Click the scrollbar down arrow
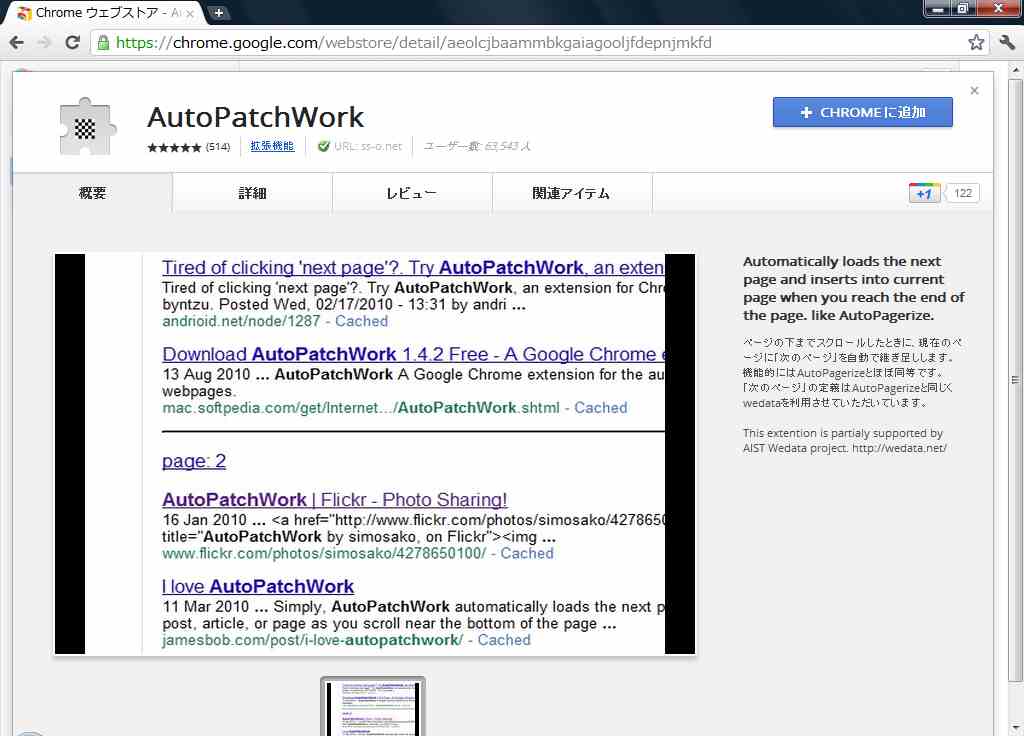 coord(1015,726)
